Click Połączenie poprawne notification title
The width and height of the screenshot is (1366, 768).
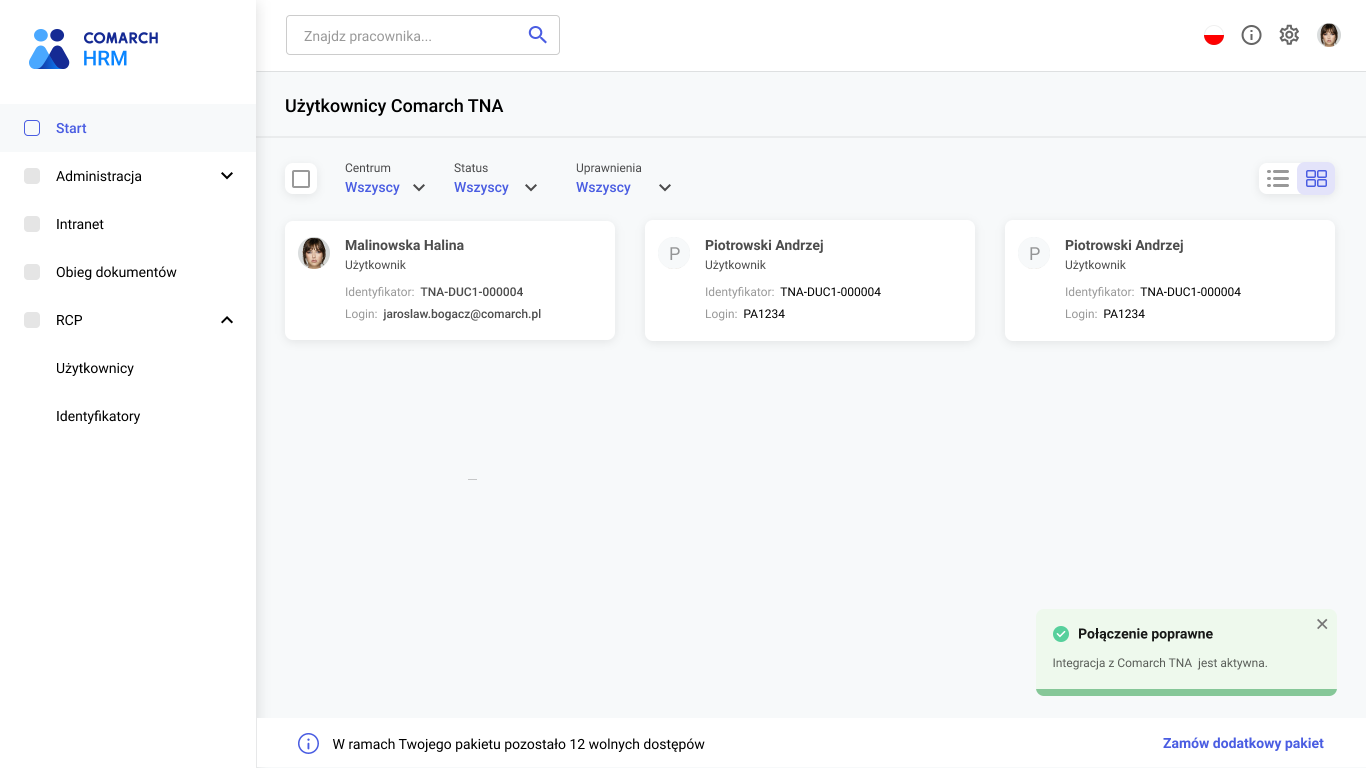(1145, 634)
